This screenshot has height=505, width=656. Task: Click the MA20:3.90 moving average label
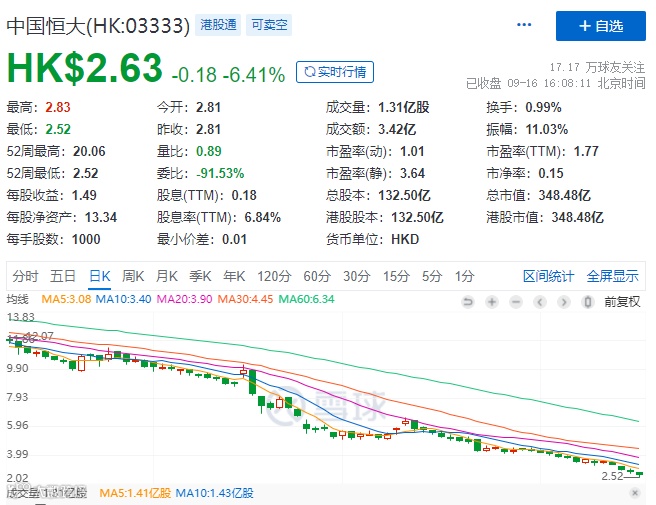click(x=184, y=299)
